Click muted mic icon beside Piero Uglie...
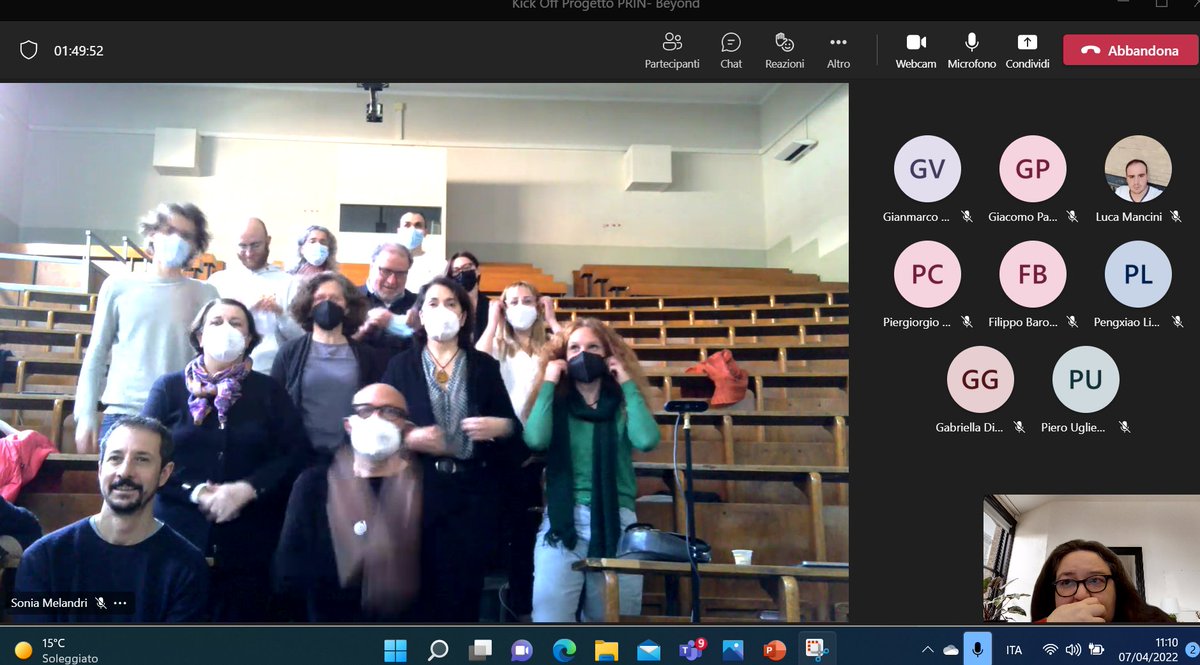 point(1124,427)
